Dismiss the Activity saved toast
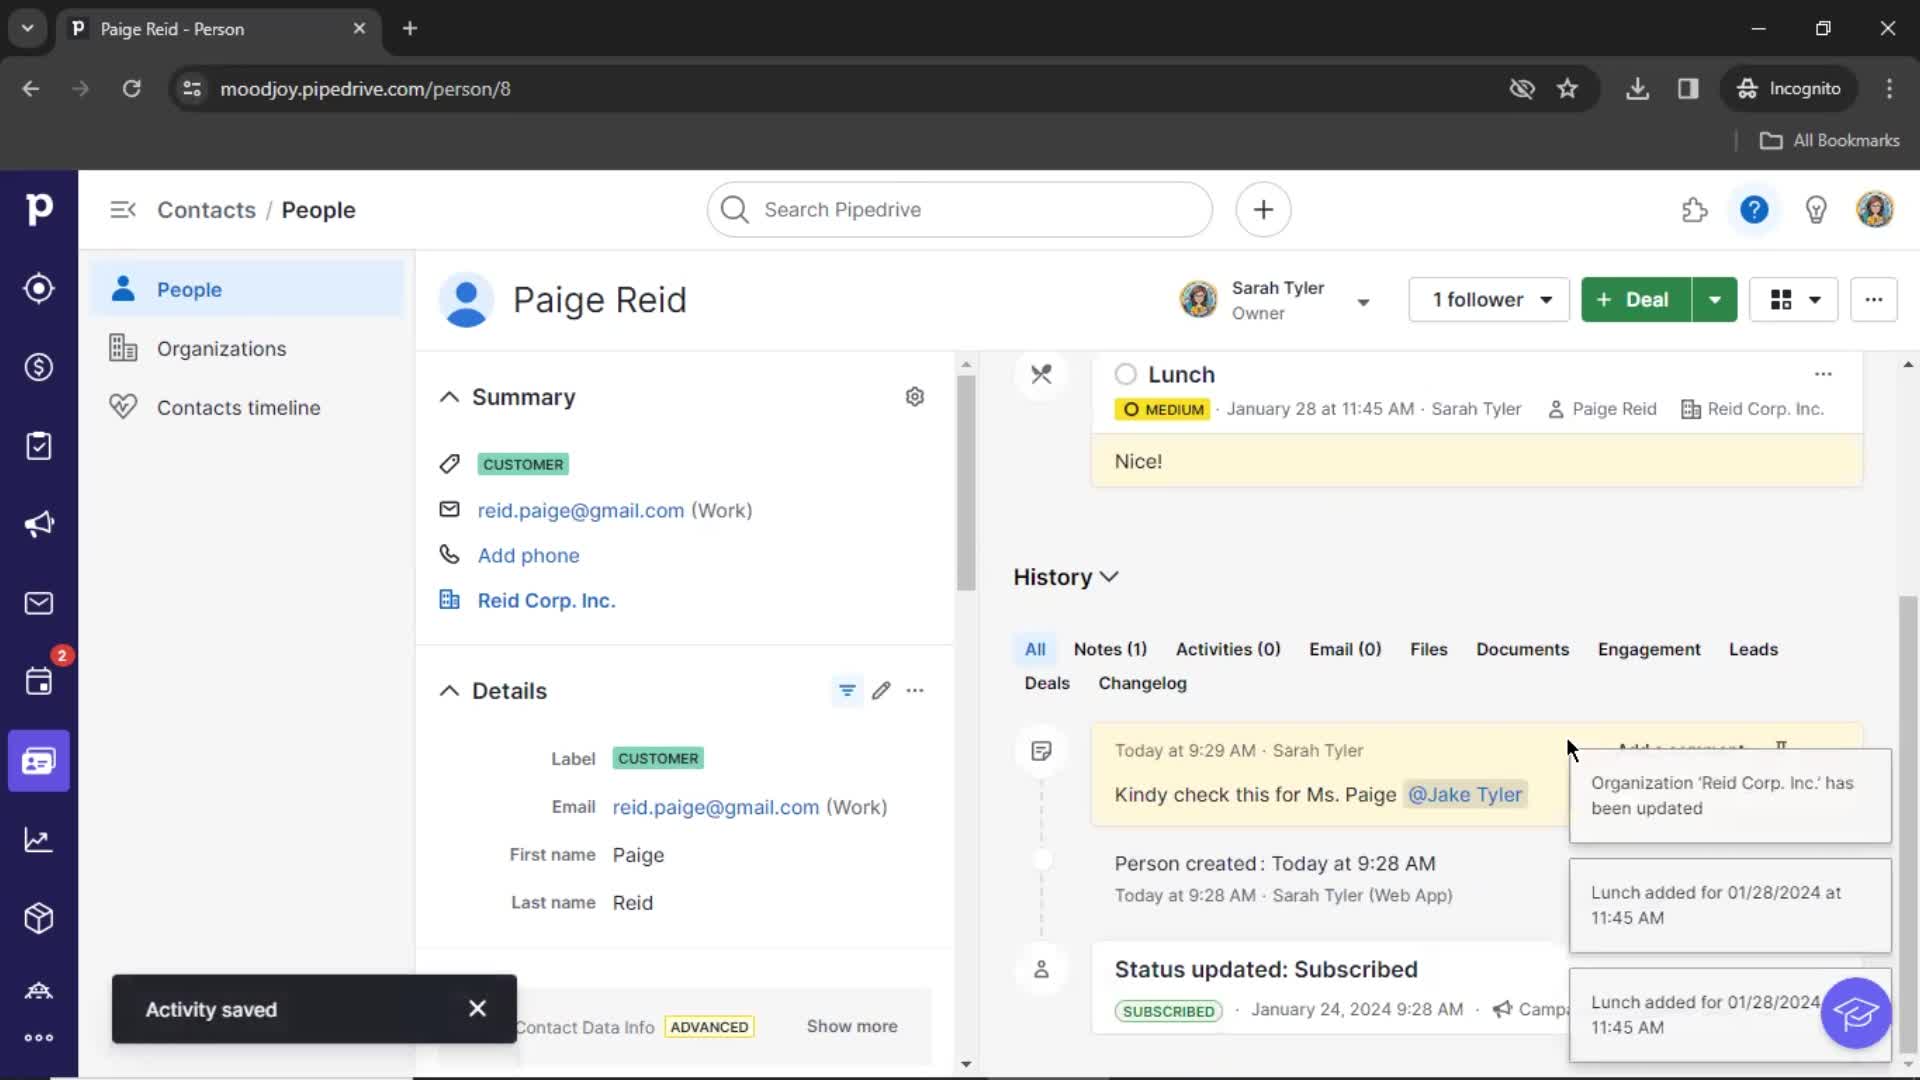The width and height of the screenshot is (1920, 1080). coord(477,1009)
